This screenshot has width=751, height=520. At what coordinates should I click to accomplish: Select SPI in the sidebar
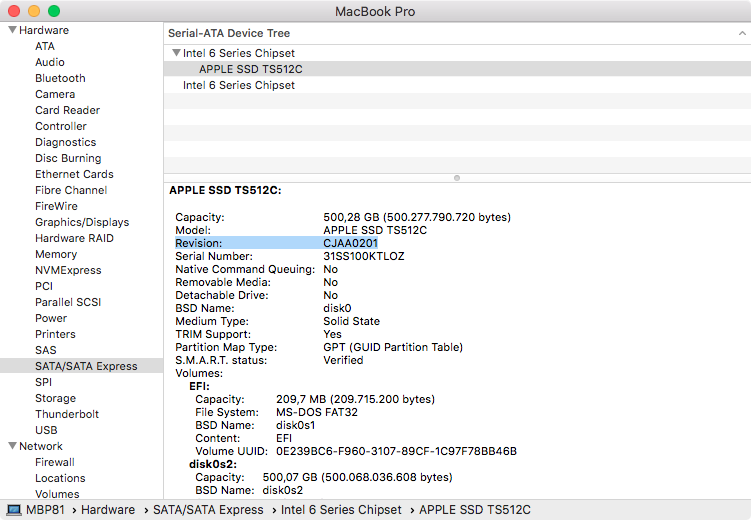pyautogui.click(x=44, y=382)
